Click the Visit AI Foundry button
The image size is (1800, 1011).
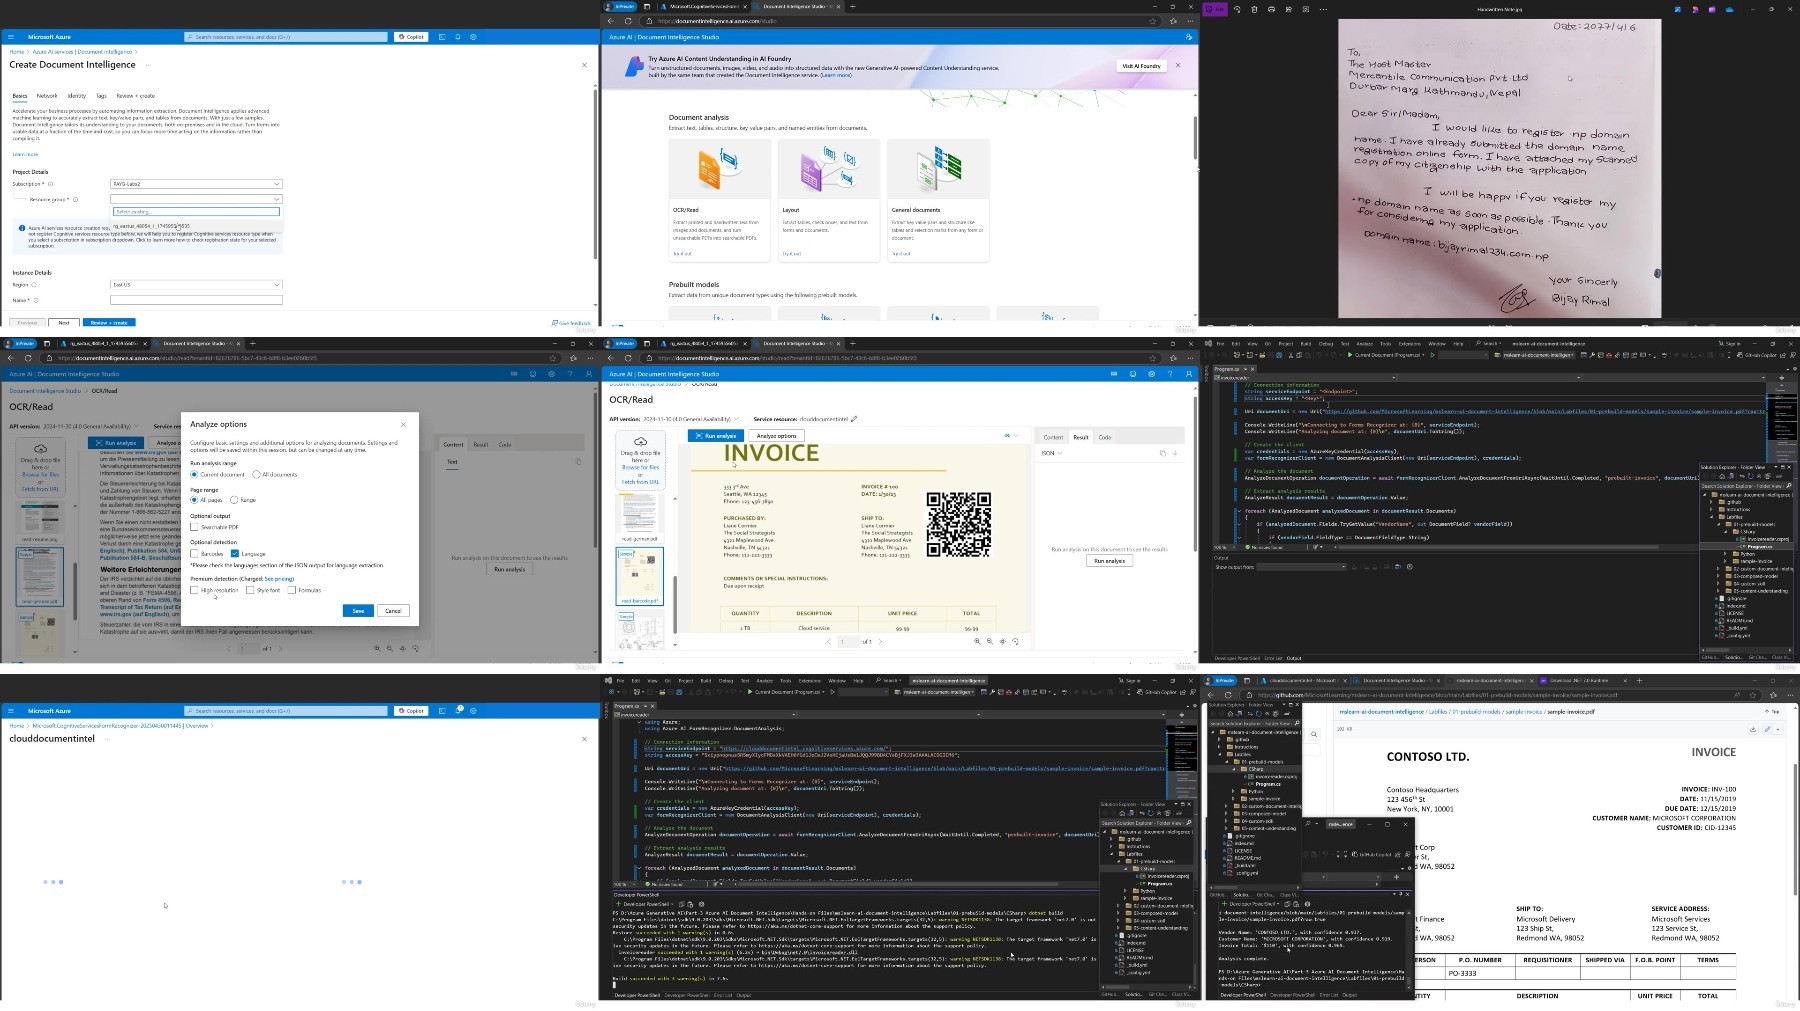coord(1141,66)
